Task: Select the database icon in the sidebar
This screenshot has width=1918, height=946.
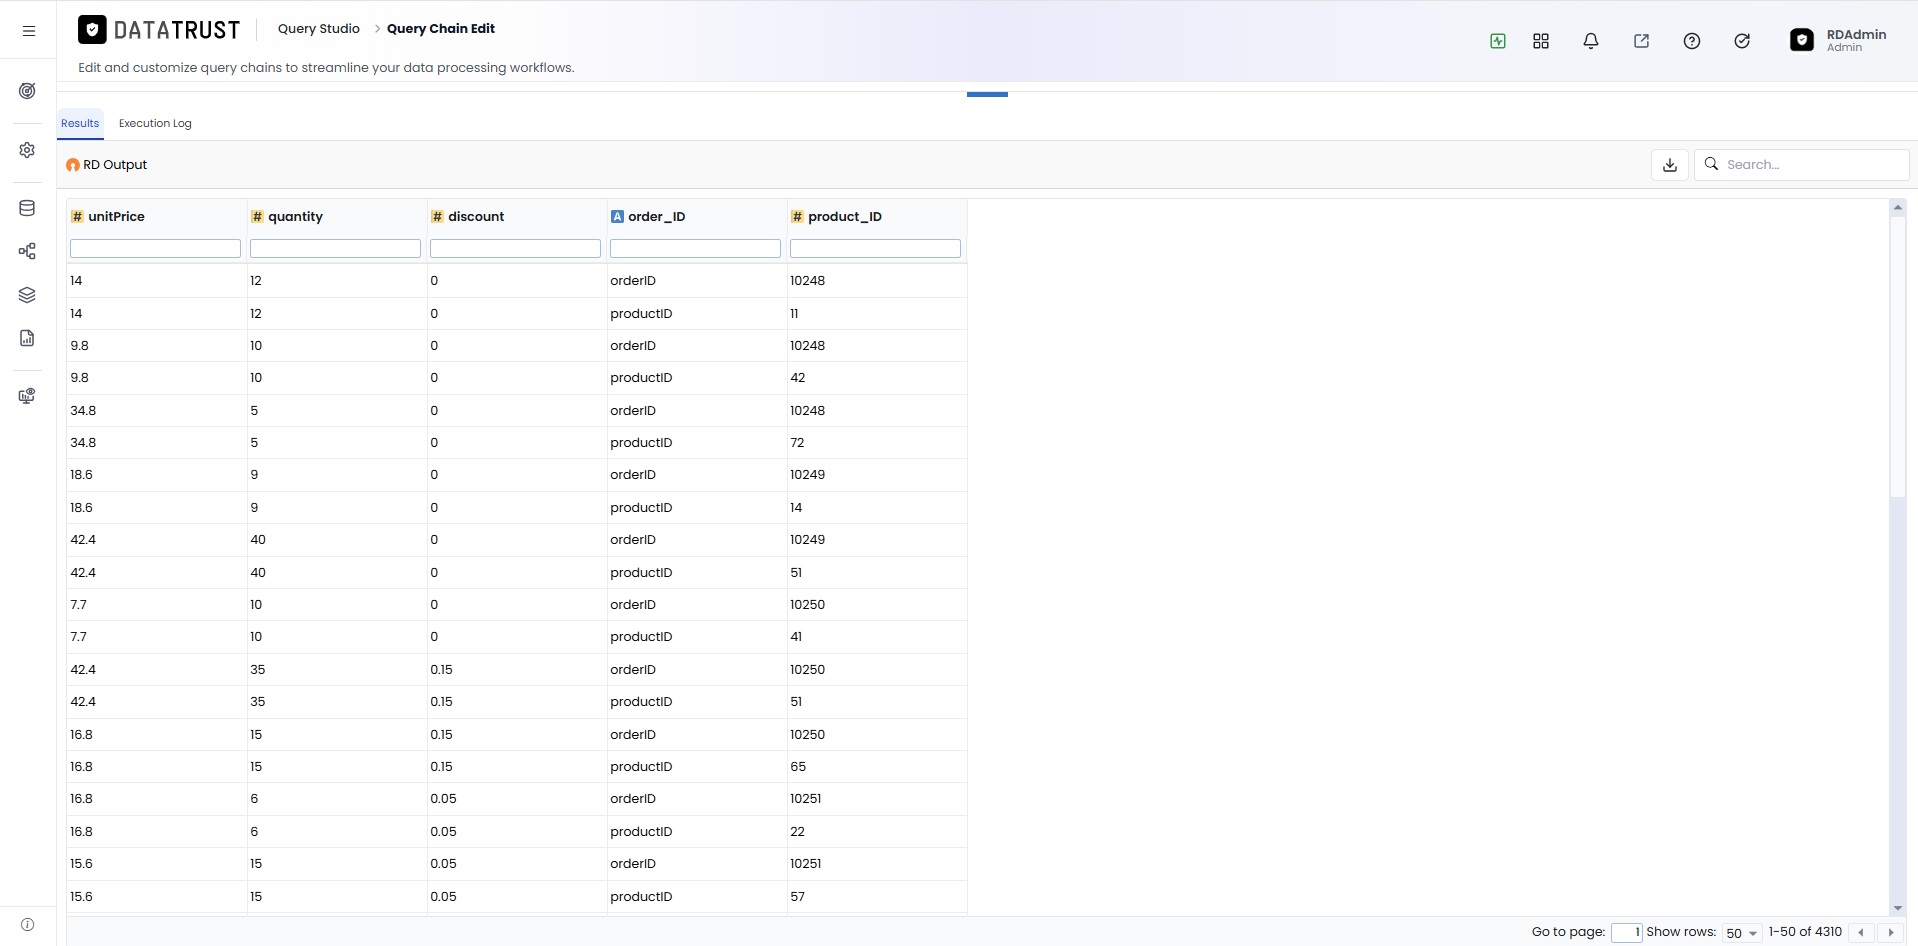Action: pyautogui.click(x=27, y=208)
